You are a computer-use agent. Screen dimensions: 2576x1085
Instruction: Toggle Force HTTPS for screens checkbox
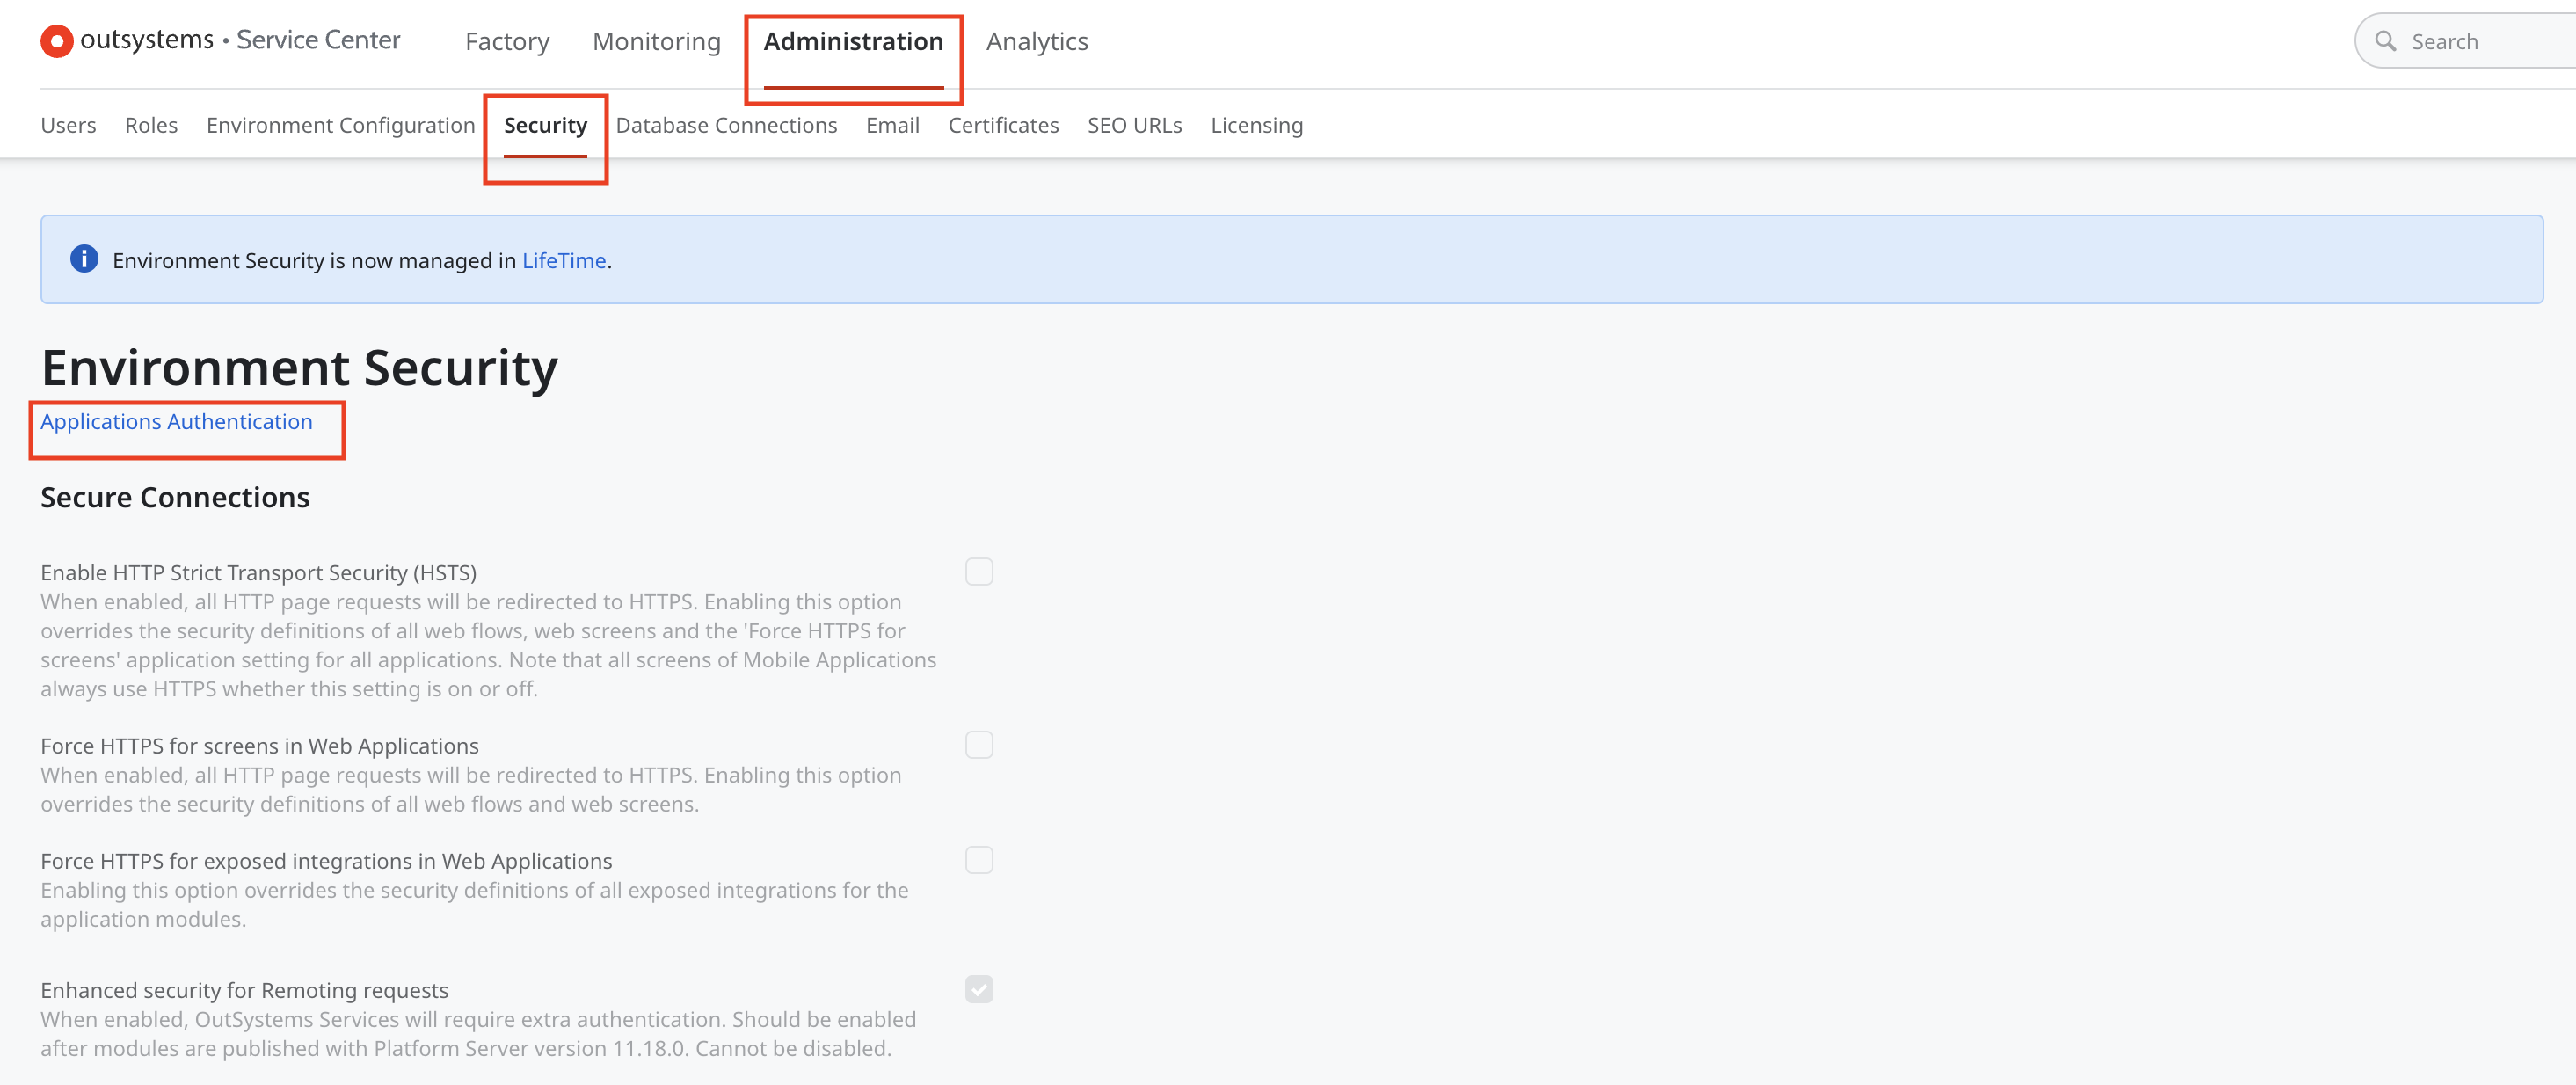click(978, 744)
